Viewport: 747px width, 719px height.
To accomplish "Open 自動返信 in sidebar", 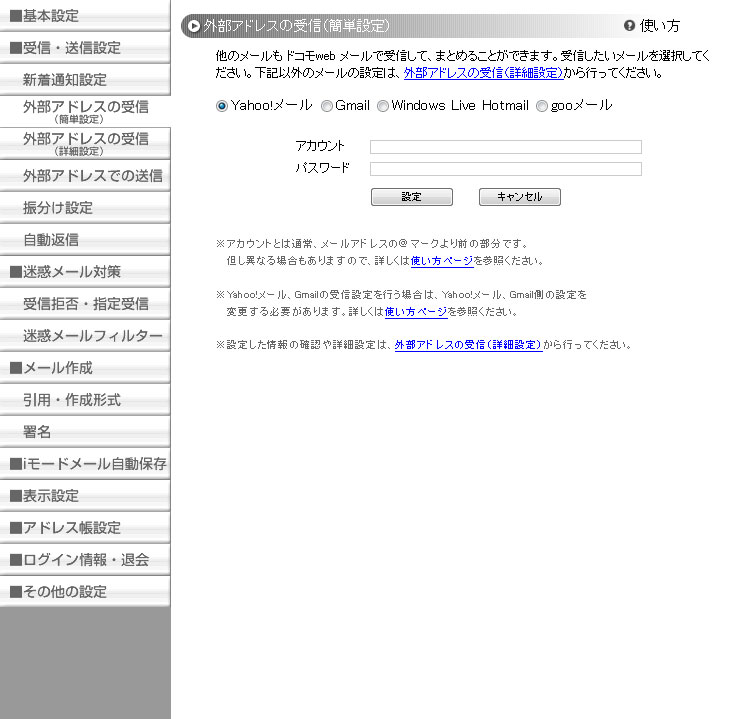I will point(85,240).
